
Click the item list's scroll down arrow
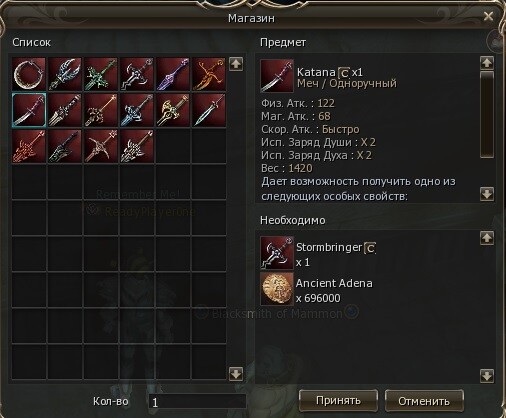(236, 374)
